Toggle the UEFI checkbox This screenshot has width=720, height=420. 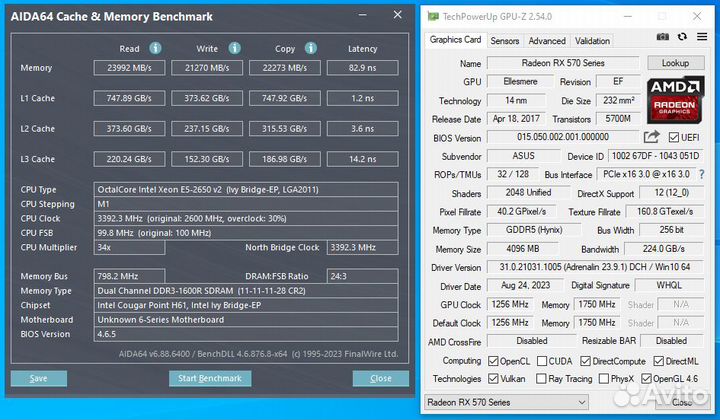pyautogui.click(x=674, y=137)
